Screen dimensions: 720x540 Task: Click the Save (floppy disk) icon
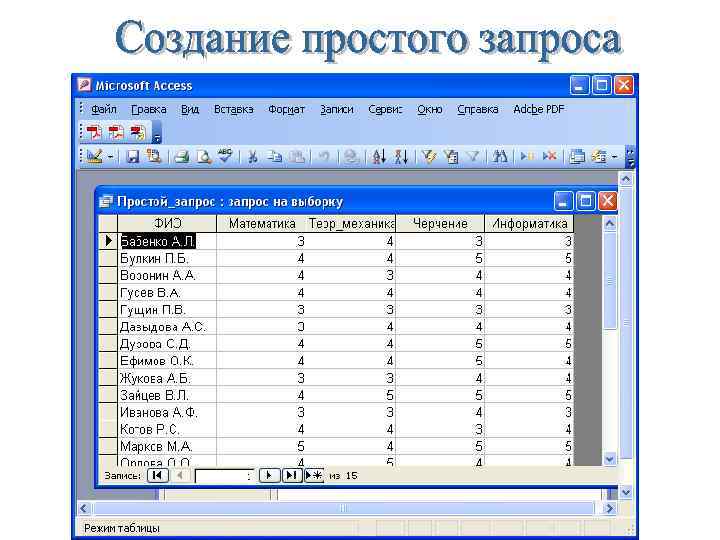pyautogui.click(x=133, y=157)
